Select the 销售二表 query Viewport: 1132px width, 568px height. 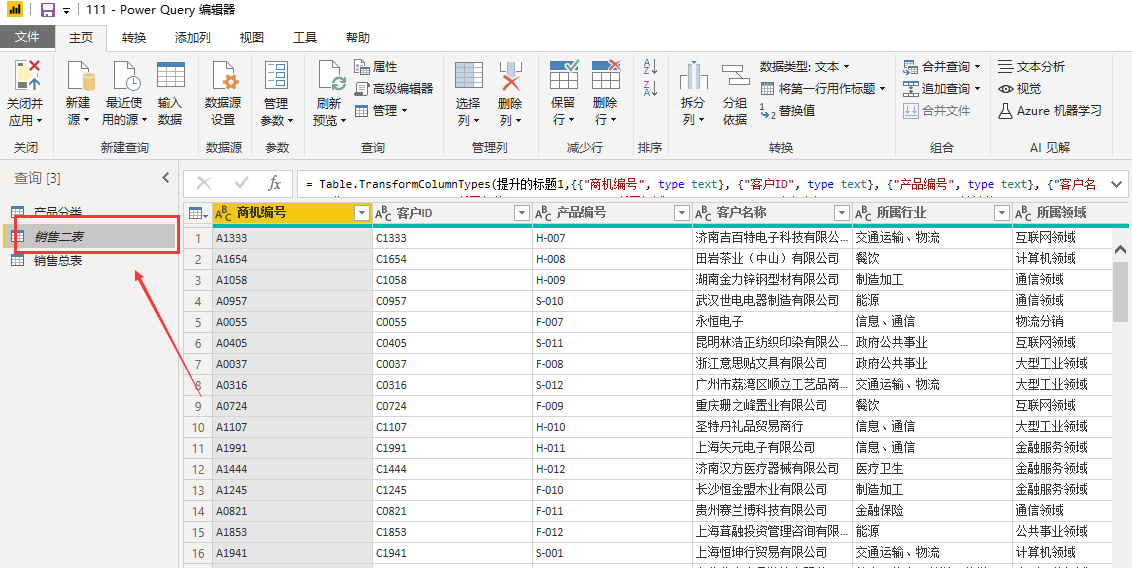[90, 236]
